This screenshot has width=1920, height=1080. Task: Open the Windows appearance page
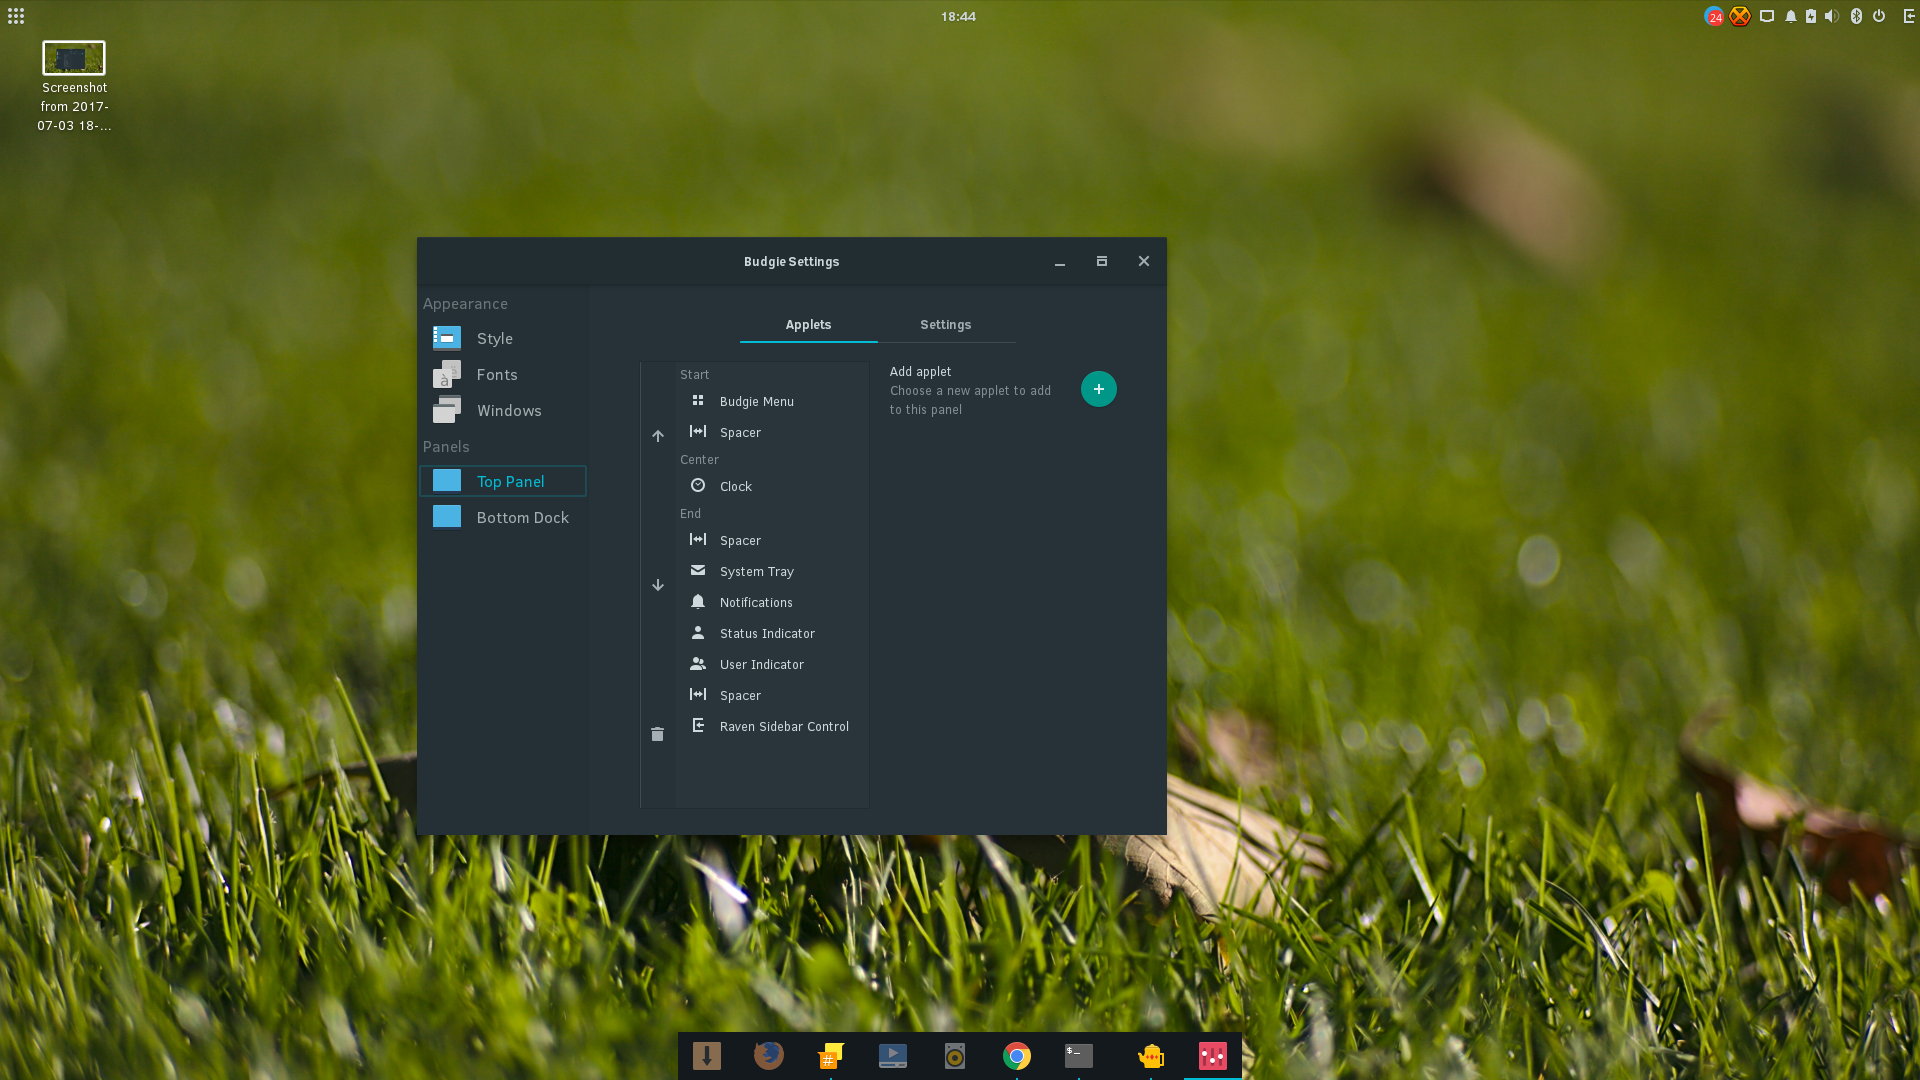coord(503,410)
